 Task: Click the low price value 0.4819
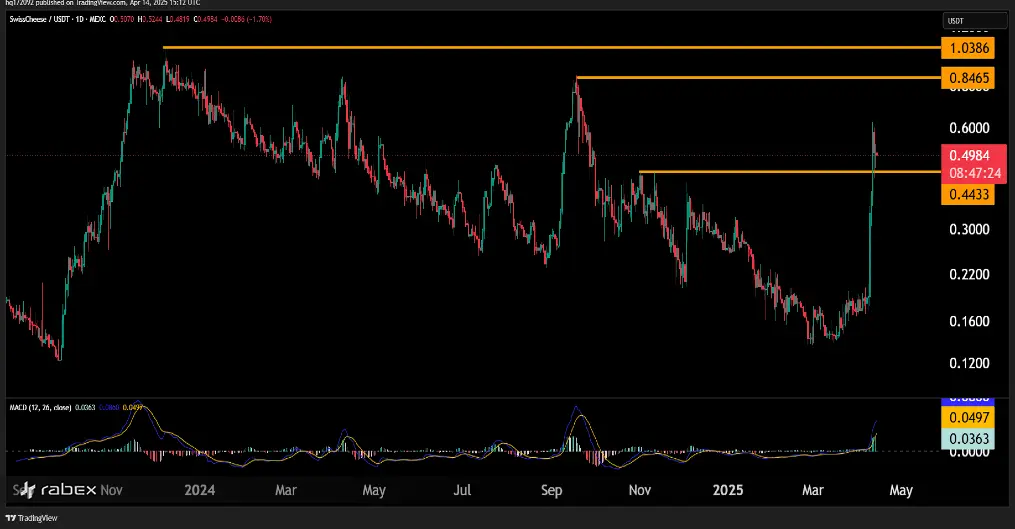tap(179, 19)
